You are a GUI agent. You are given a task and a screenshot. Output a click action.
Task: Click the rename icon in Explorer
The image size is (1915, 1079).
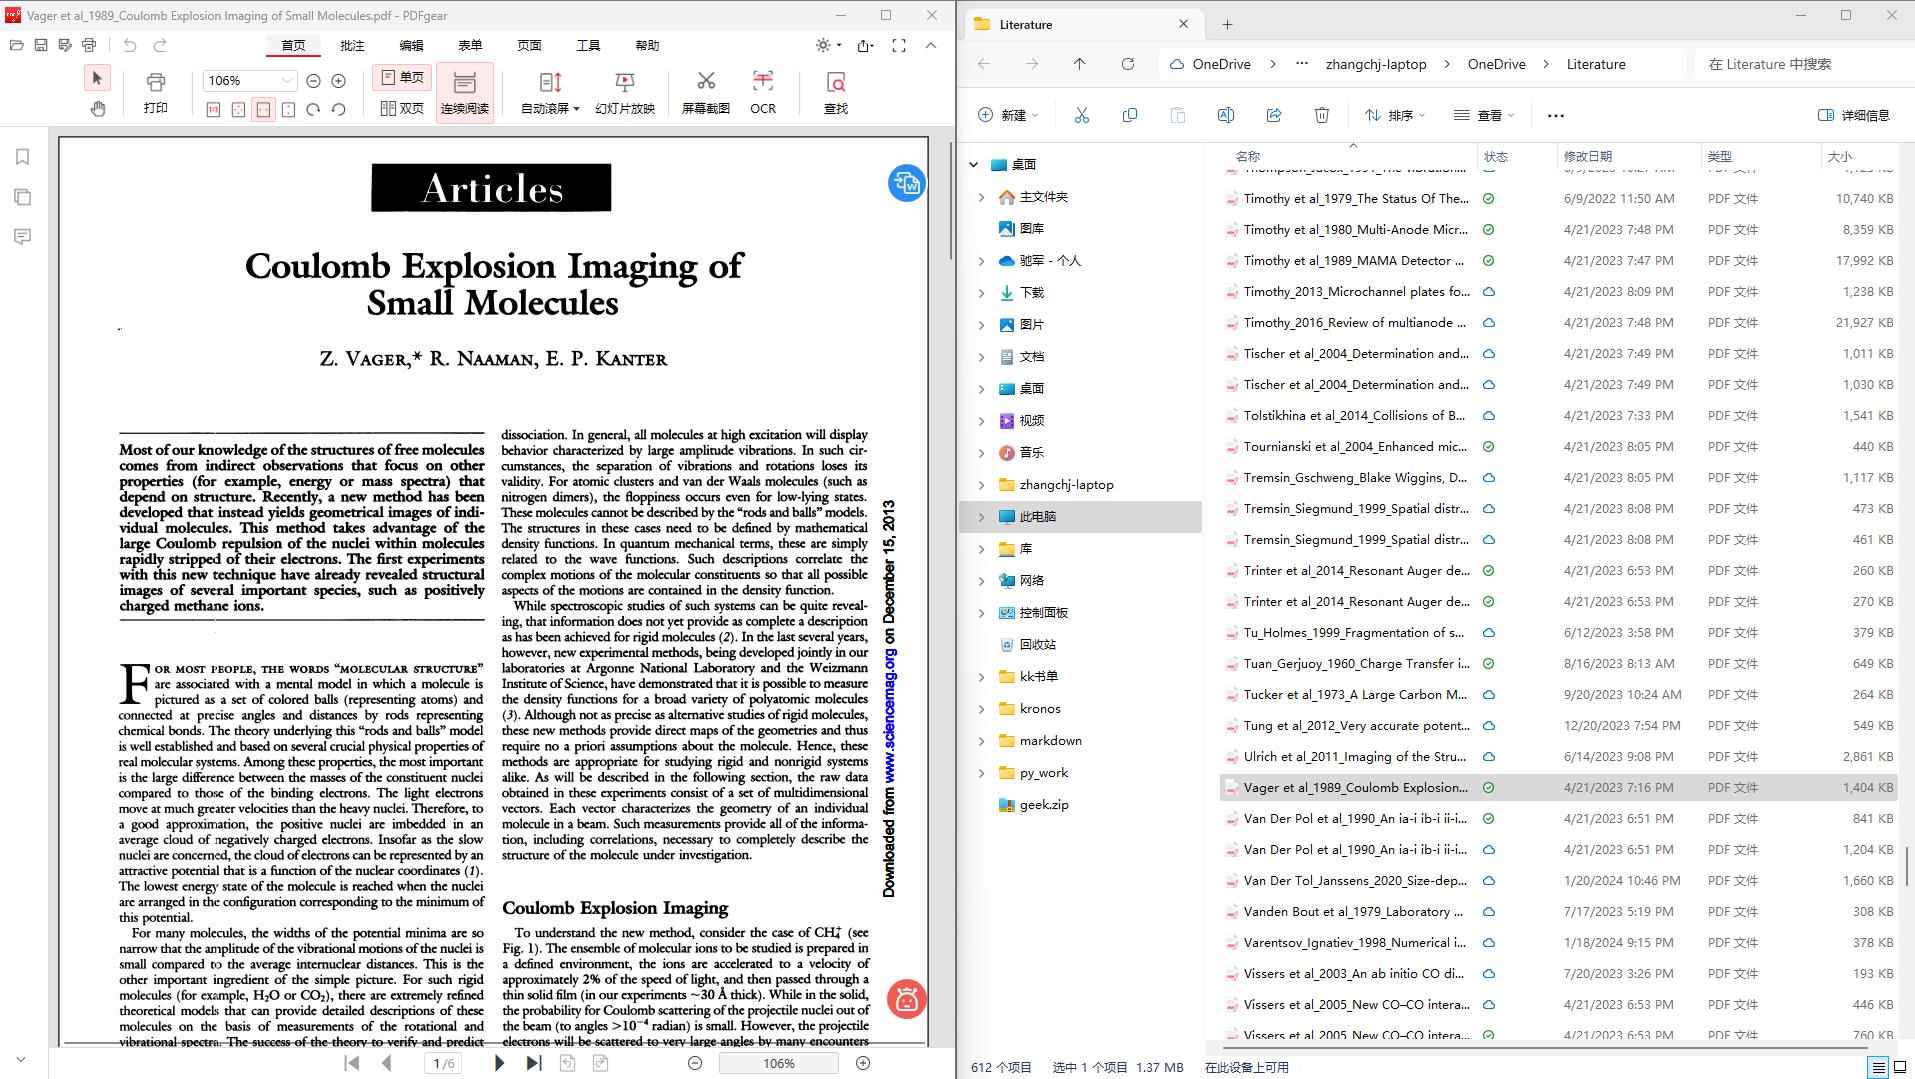(1225, 115)
